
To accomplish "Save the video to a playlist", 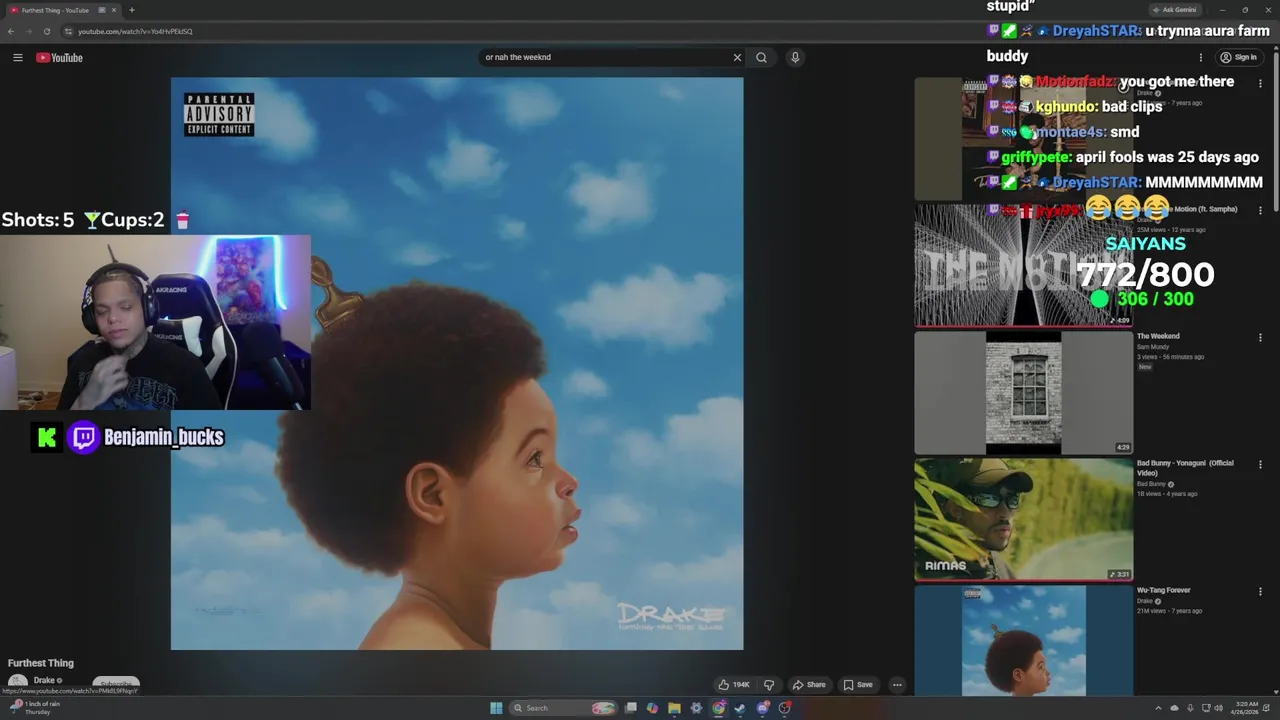I will click(x=858, y=685).
